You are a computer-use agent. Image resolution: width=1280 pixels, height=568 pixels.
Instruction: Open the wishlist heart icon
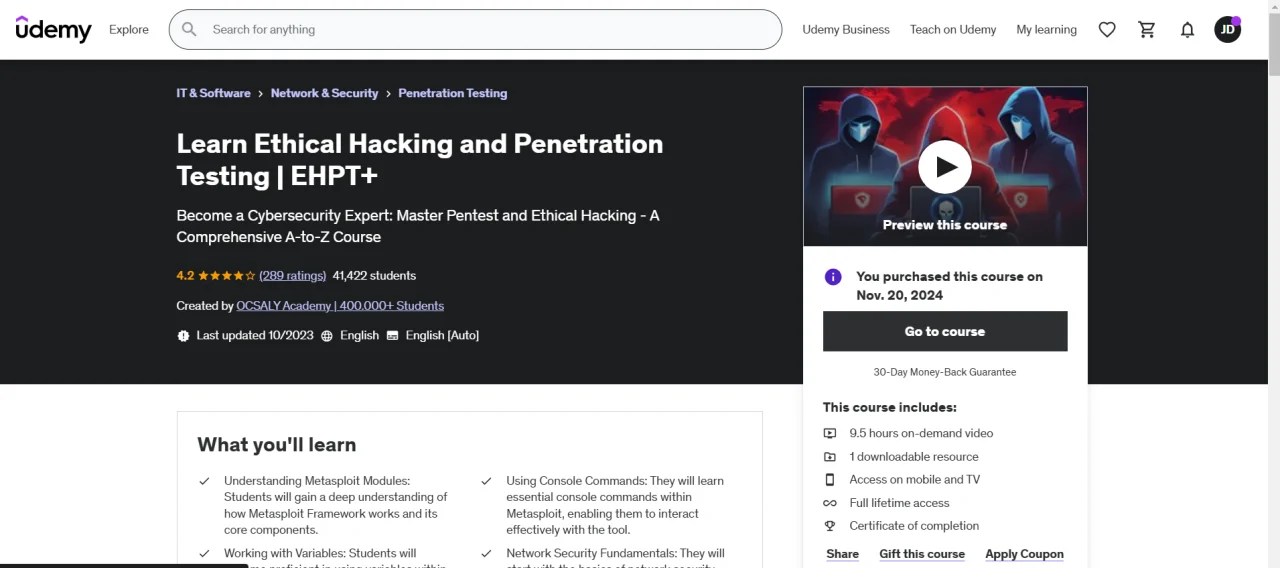(1107, 29)
